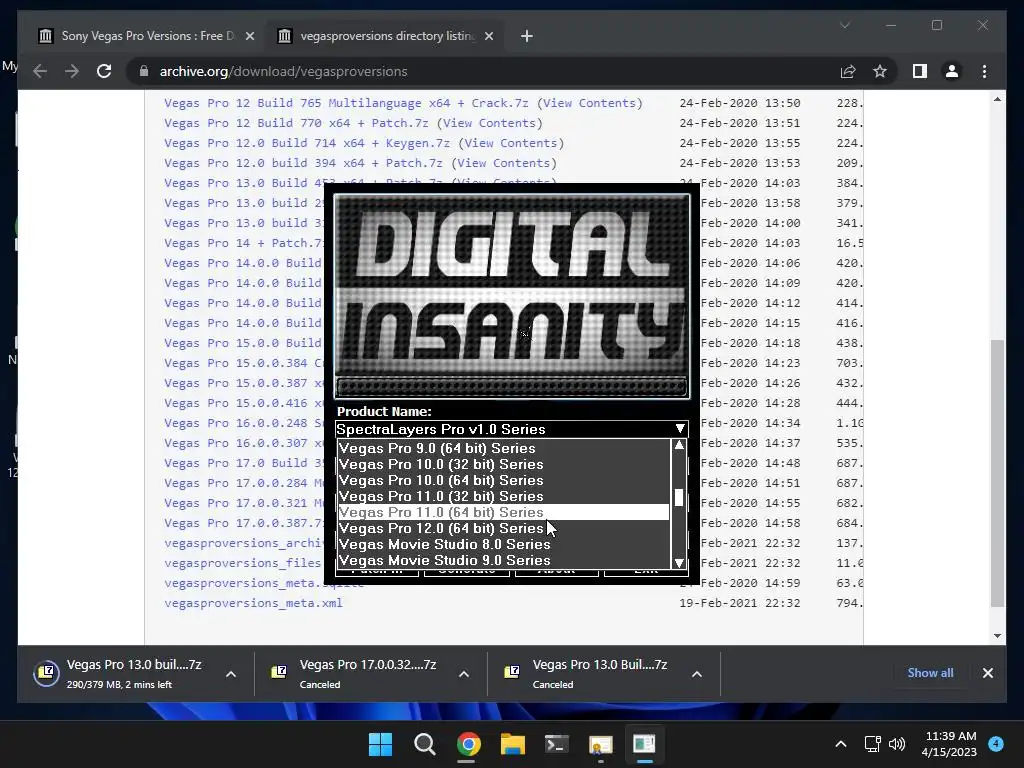
Task: Close the Sony Vegas Pro Versions tab
Action: tap(249, 36)
